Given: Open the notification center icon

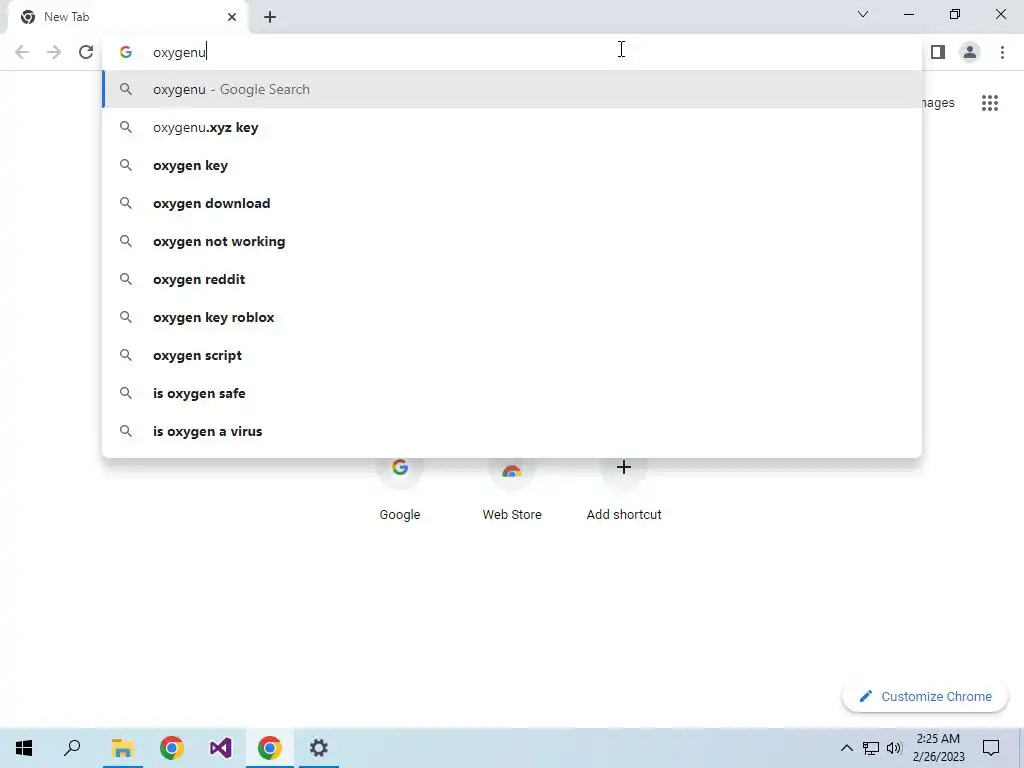Looking at the screenshot, I should tap(991, 748).
